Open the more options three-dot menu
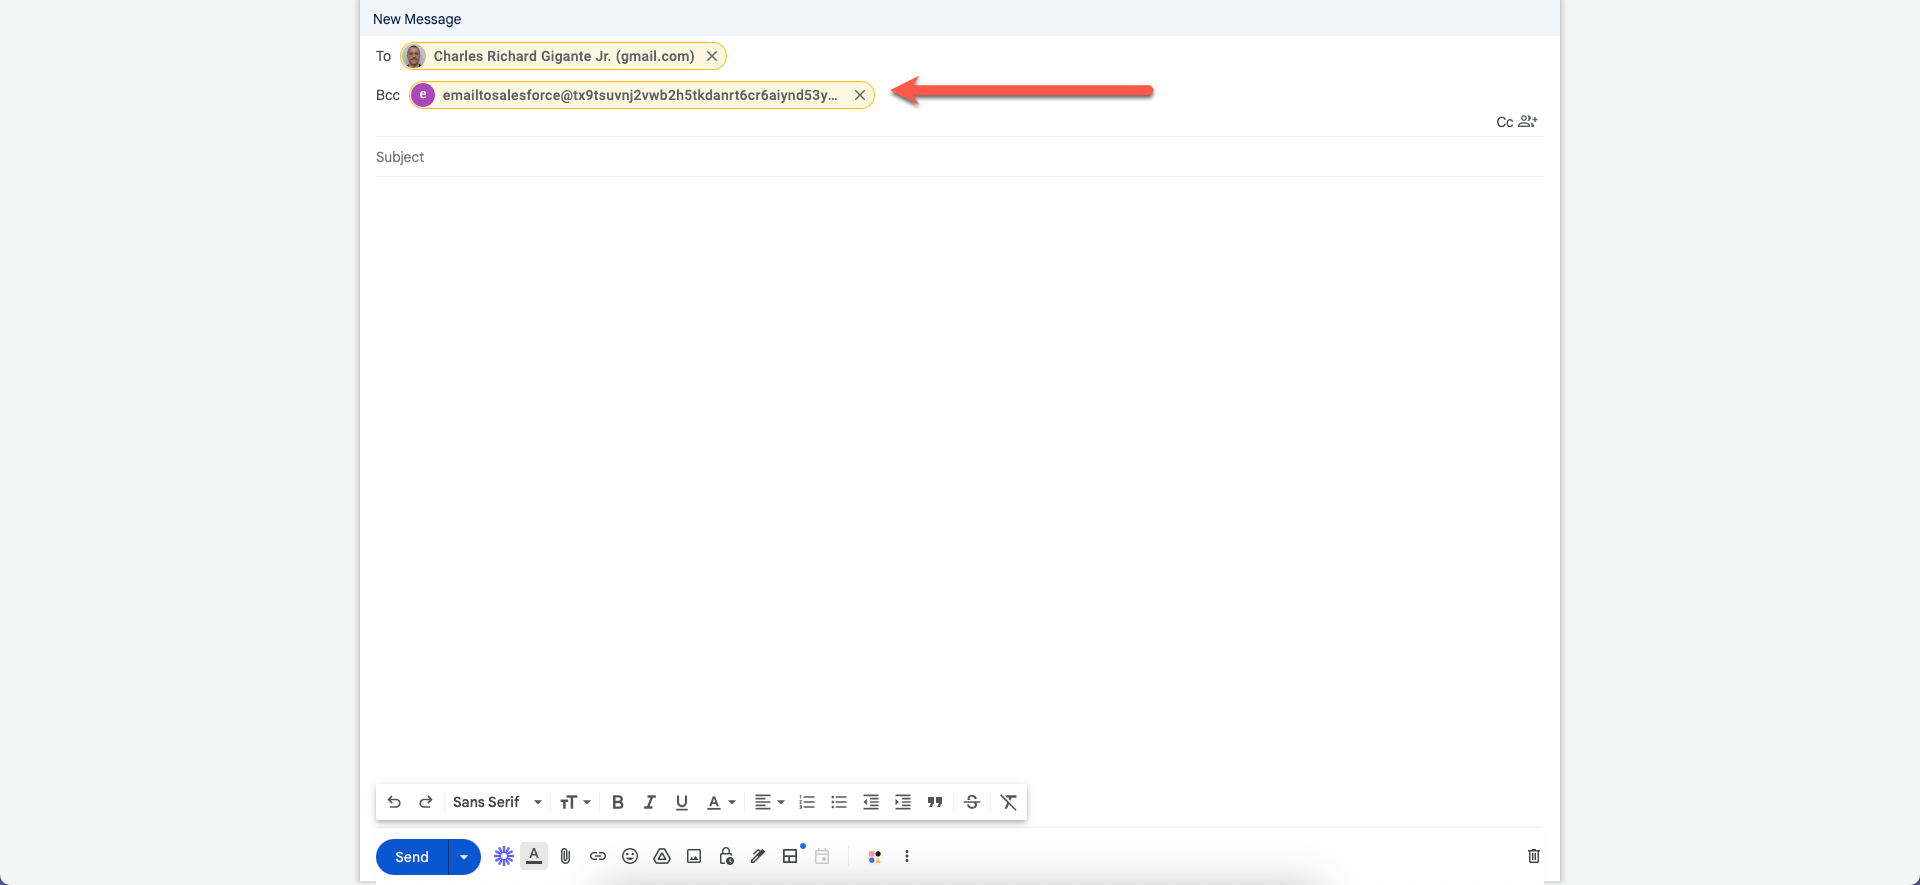The height and width of the screenshot is (885, 1920). click(x=907, y=856)
